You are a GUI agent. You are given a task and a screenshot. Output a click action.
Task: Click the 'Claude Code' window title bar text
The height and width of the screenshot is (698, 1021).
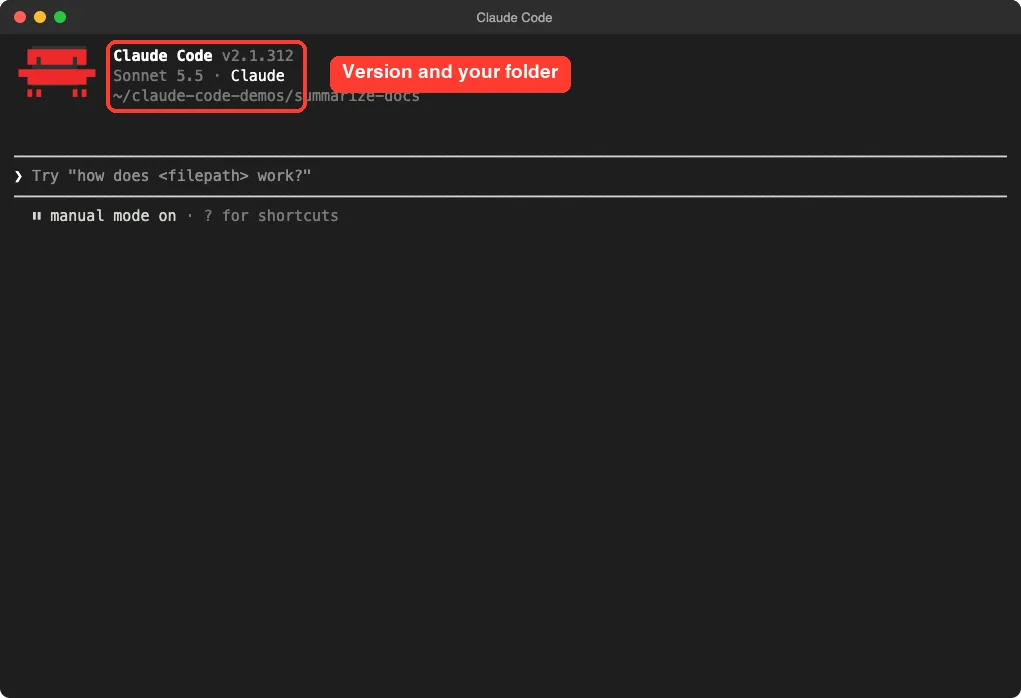coord(514,18)
